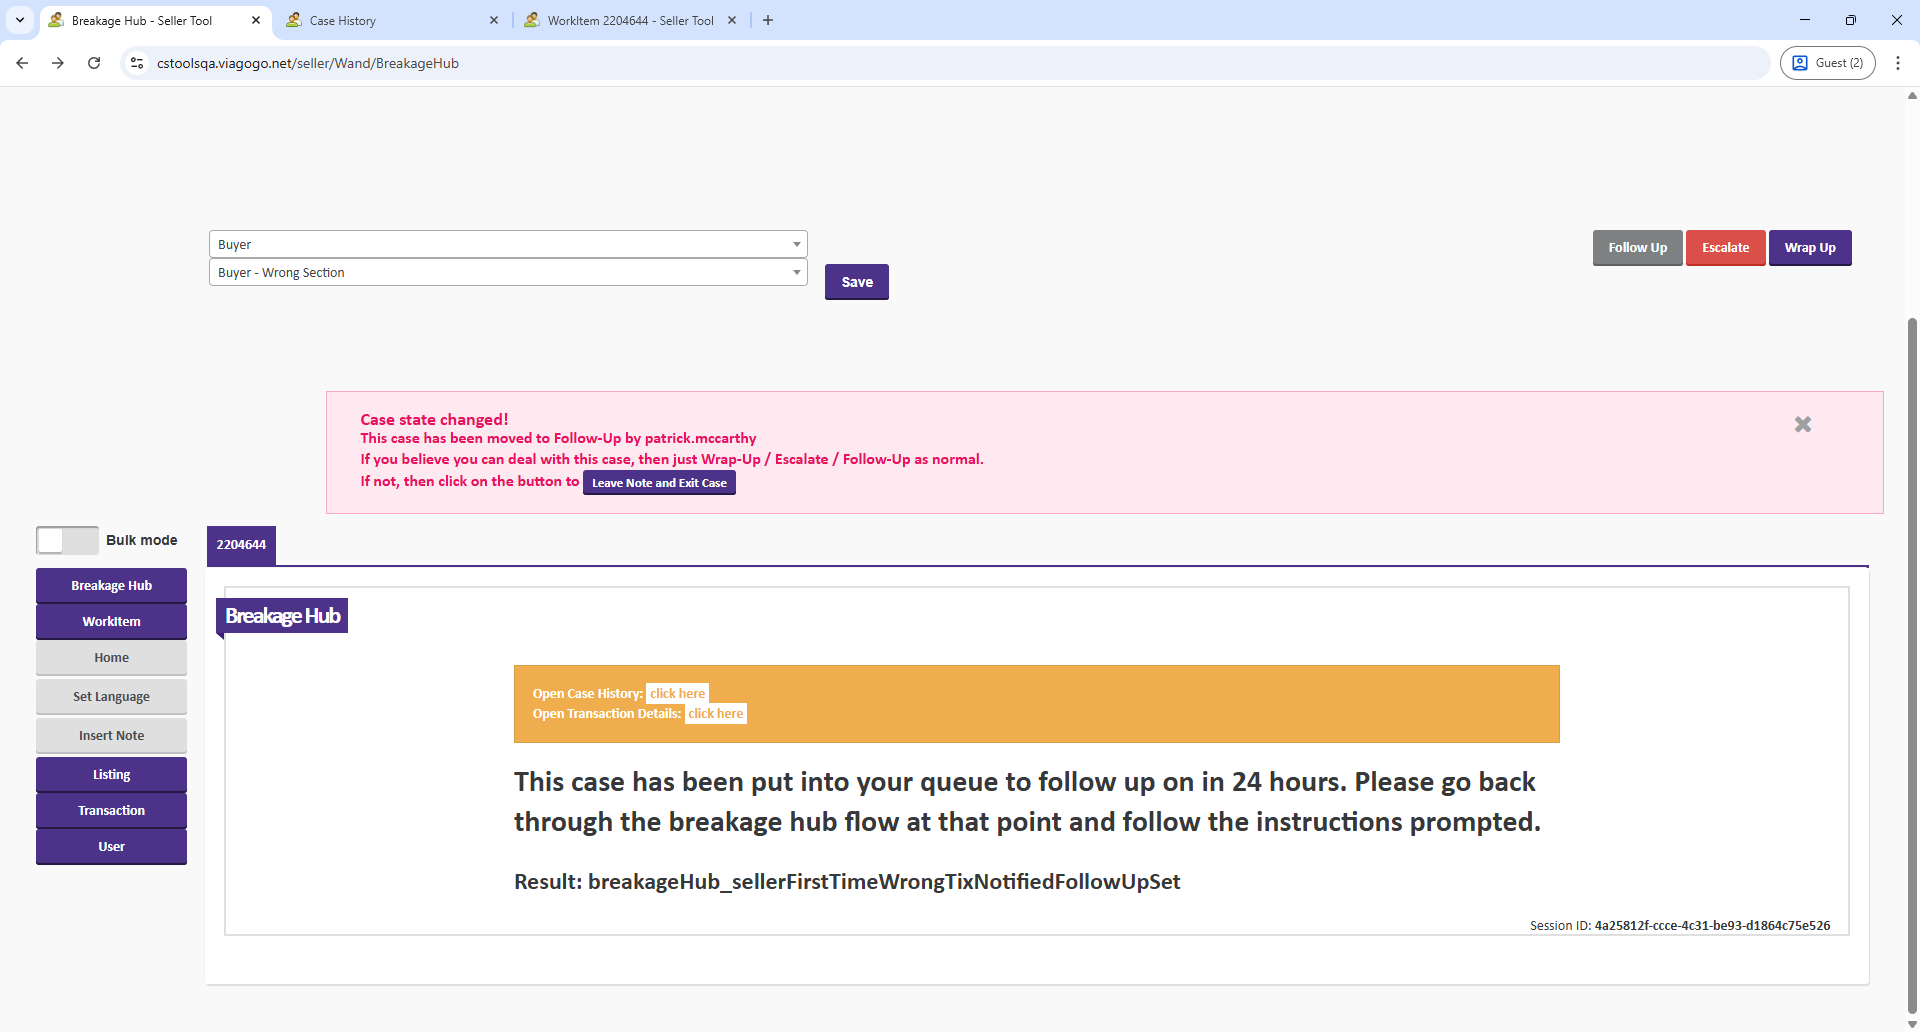Reload the current page
This screenshot has height=1032, width=1920.
(x=94, y=63)
